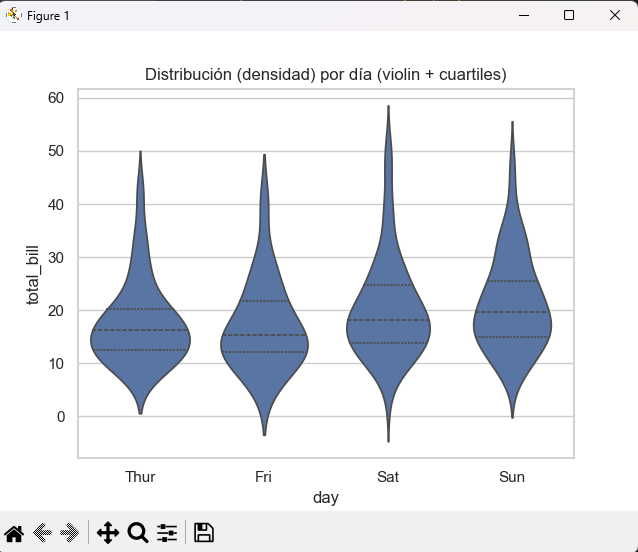Minimize the Figure 1 window
Viewport: 638px width, 552px height.
tap(522, 16)
